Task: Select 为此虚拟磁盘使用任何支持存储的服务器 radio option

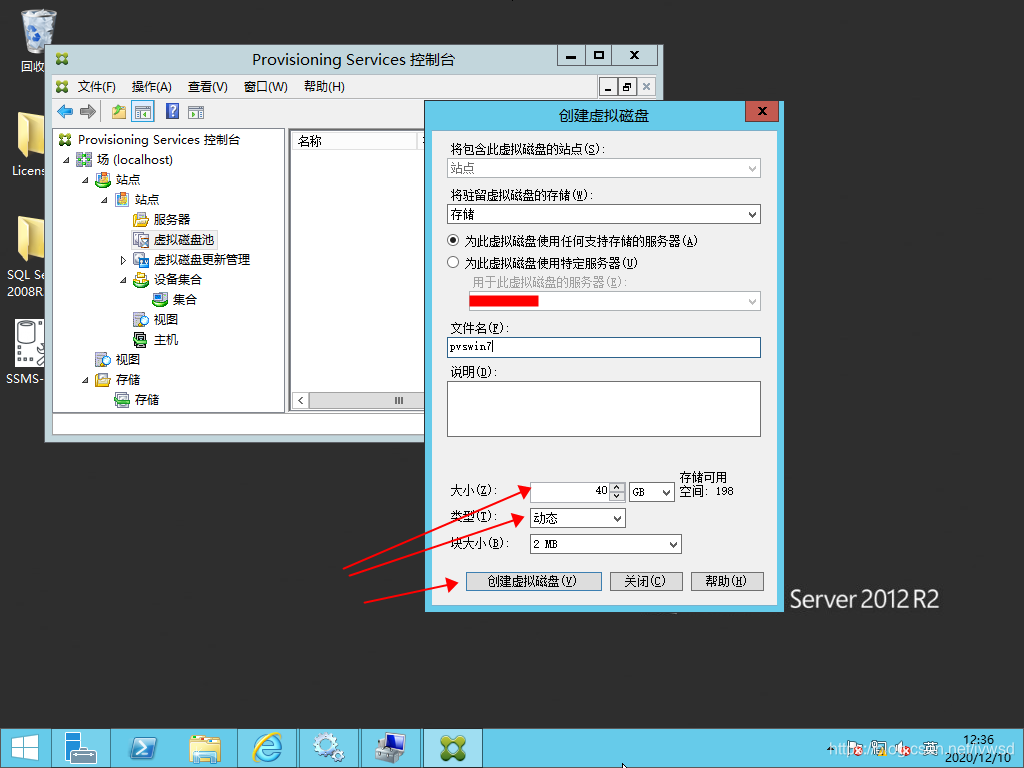Action: [454, 241]
